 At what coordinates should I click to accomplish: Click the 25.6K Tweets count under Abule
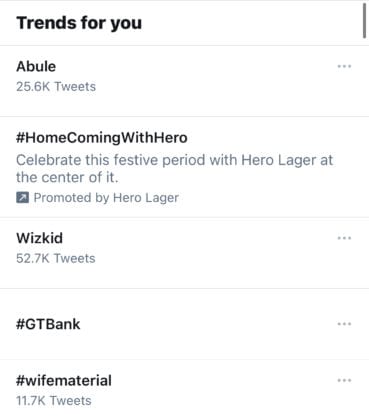coord(56,87)
